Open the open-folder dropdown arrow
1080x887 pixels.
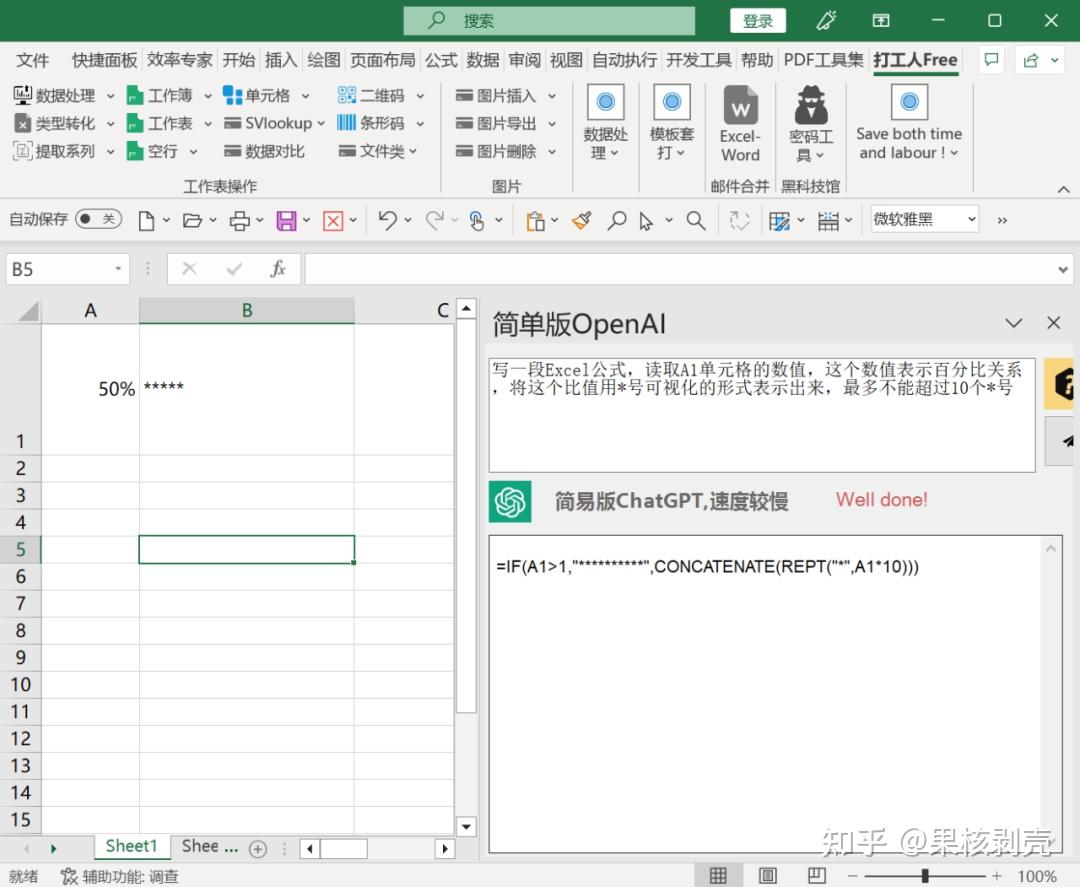(x=213, y=220)
